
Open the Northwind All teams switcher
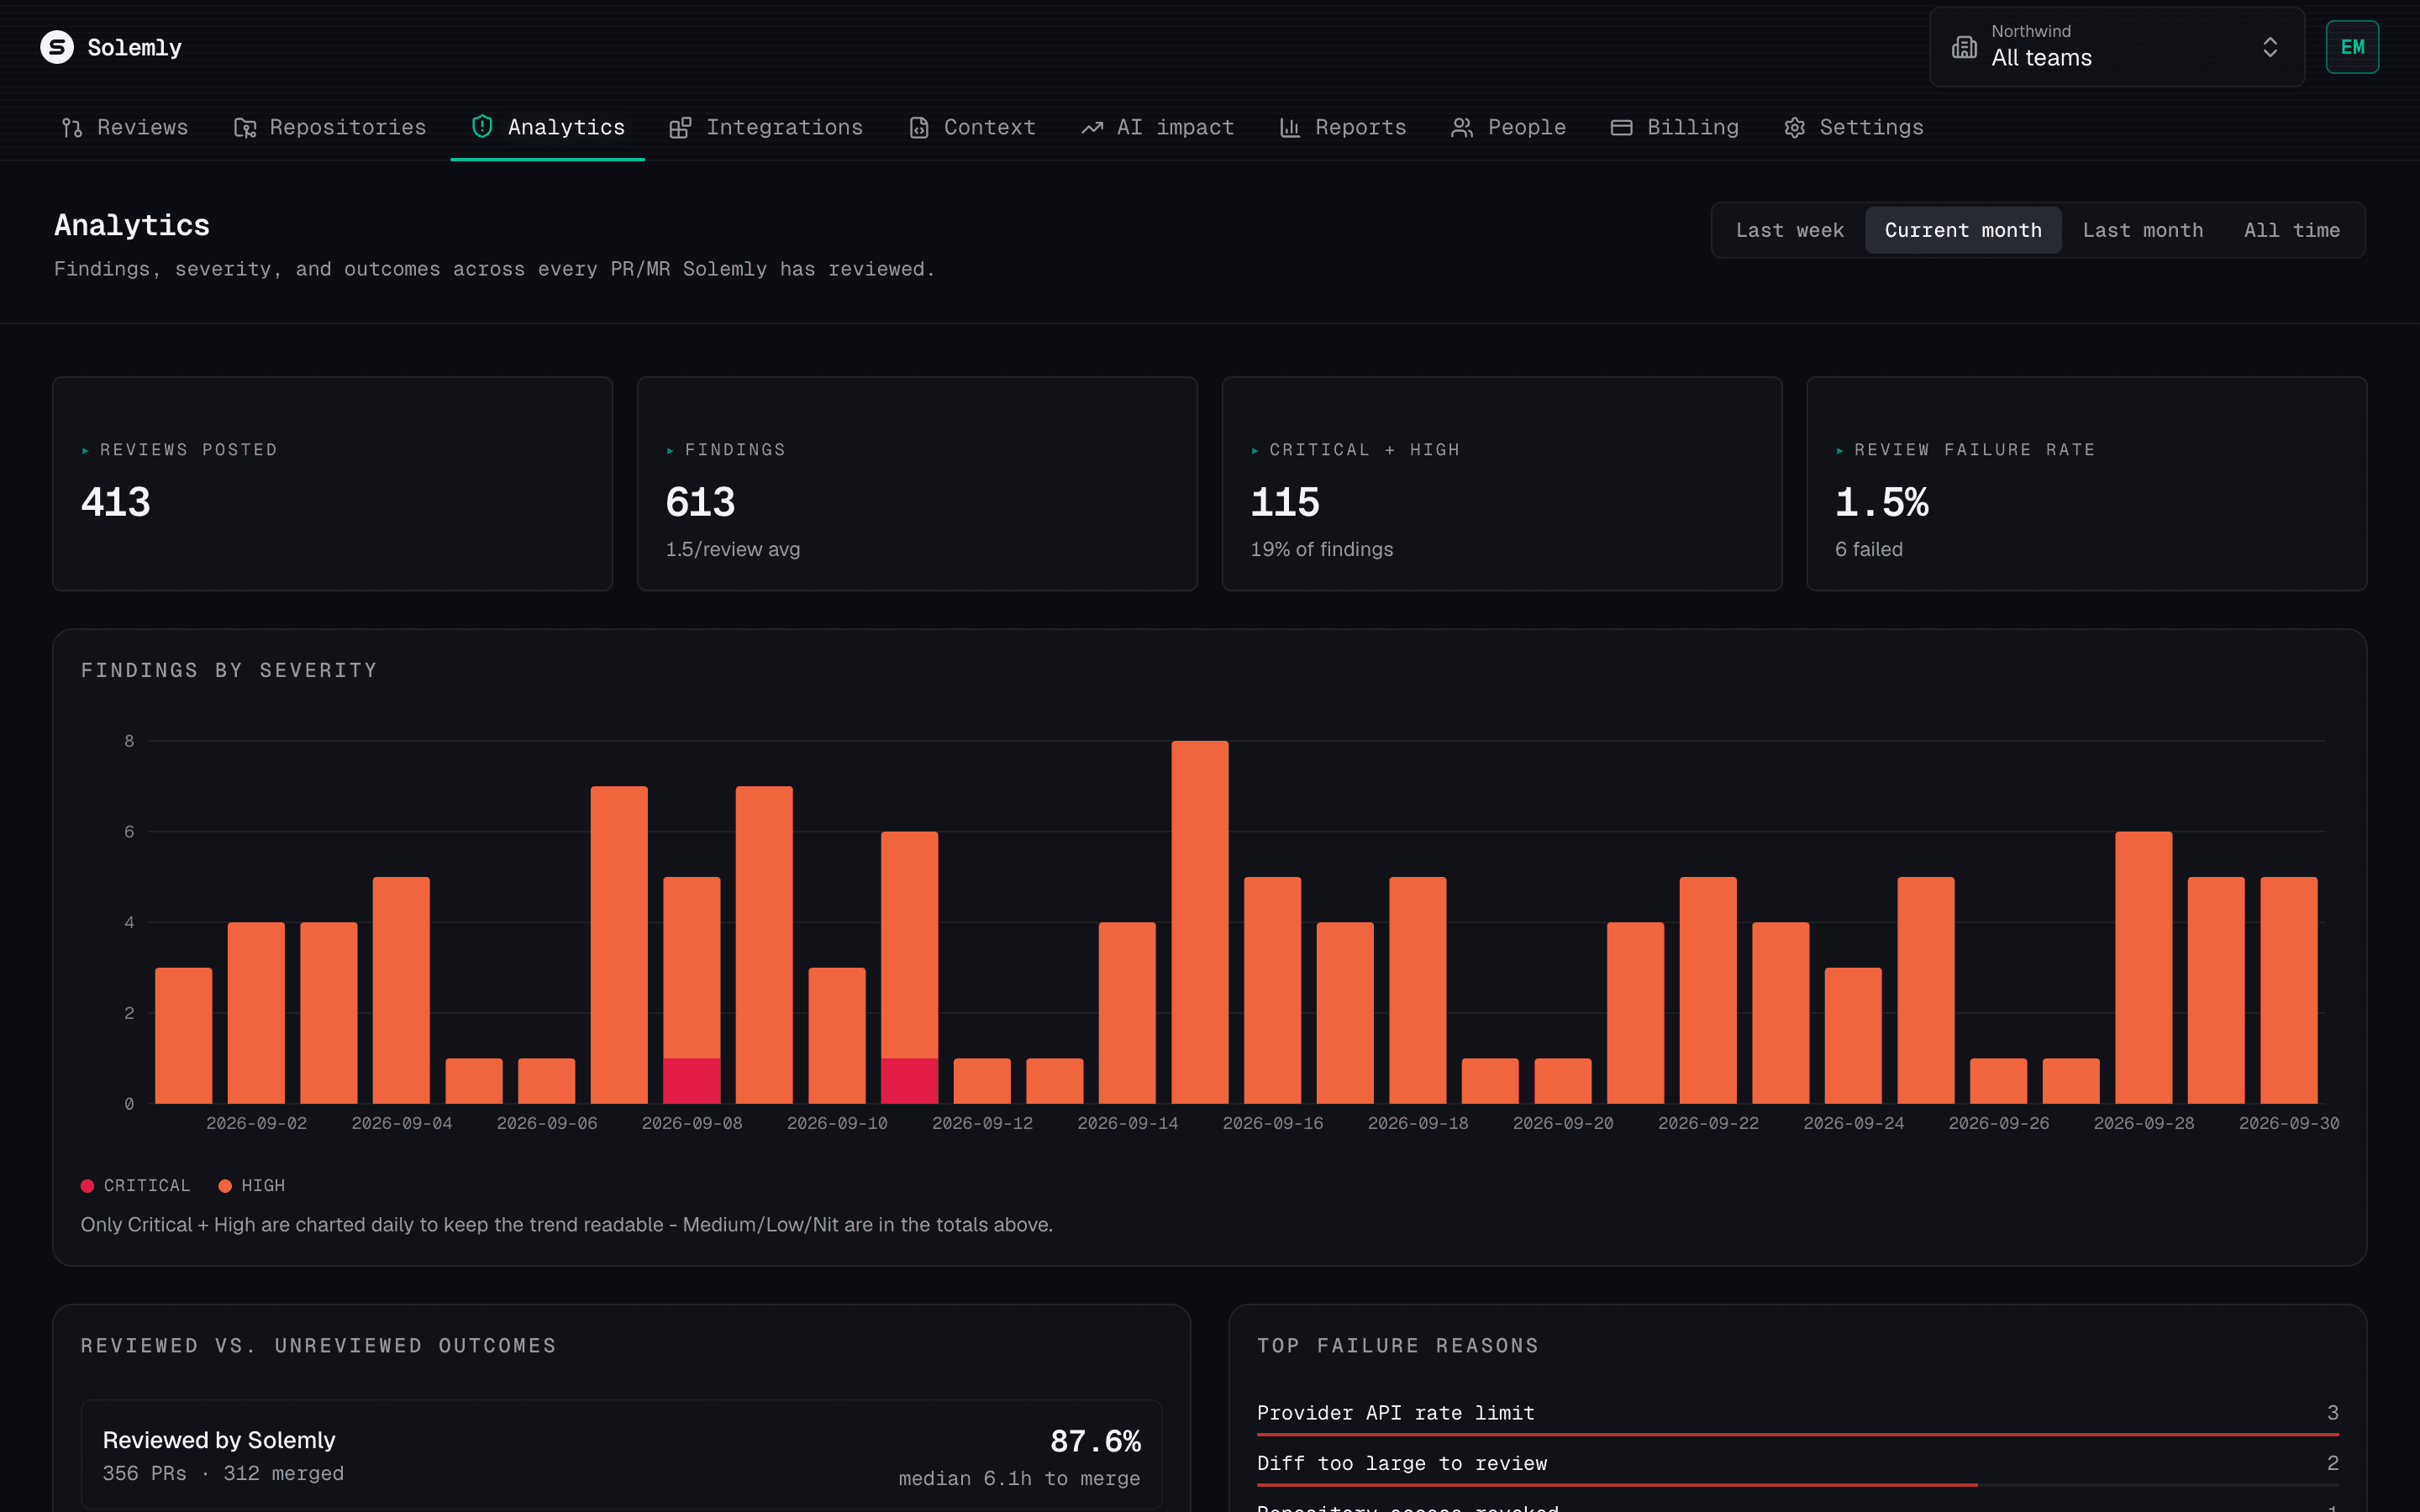pos(2117,47)
